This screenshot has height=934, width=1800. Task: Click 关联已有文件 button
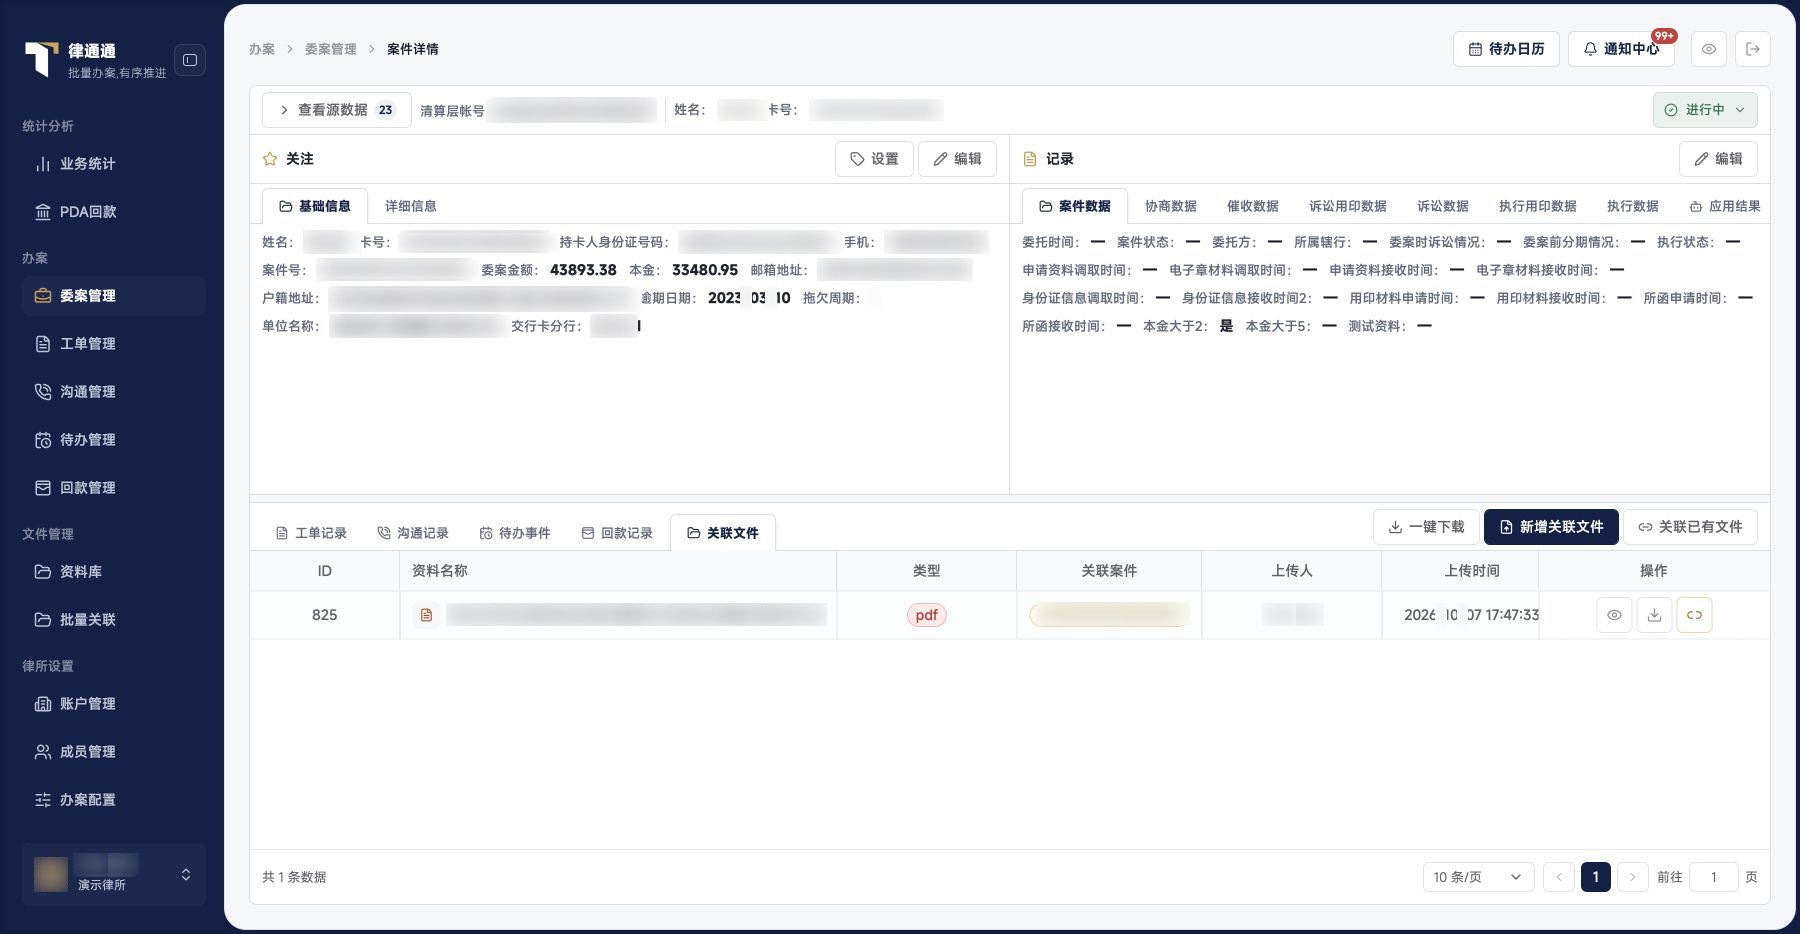pos(1690,527)
